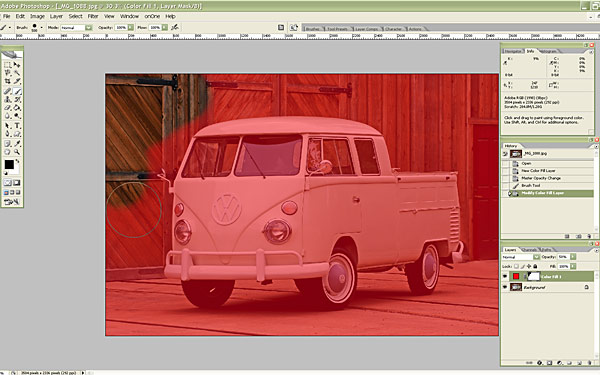
Task: Switch to Standard Screen mode
Action: tap(6, 192)
